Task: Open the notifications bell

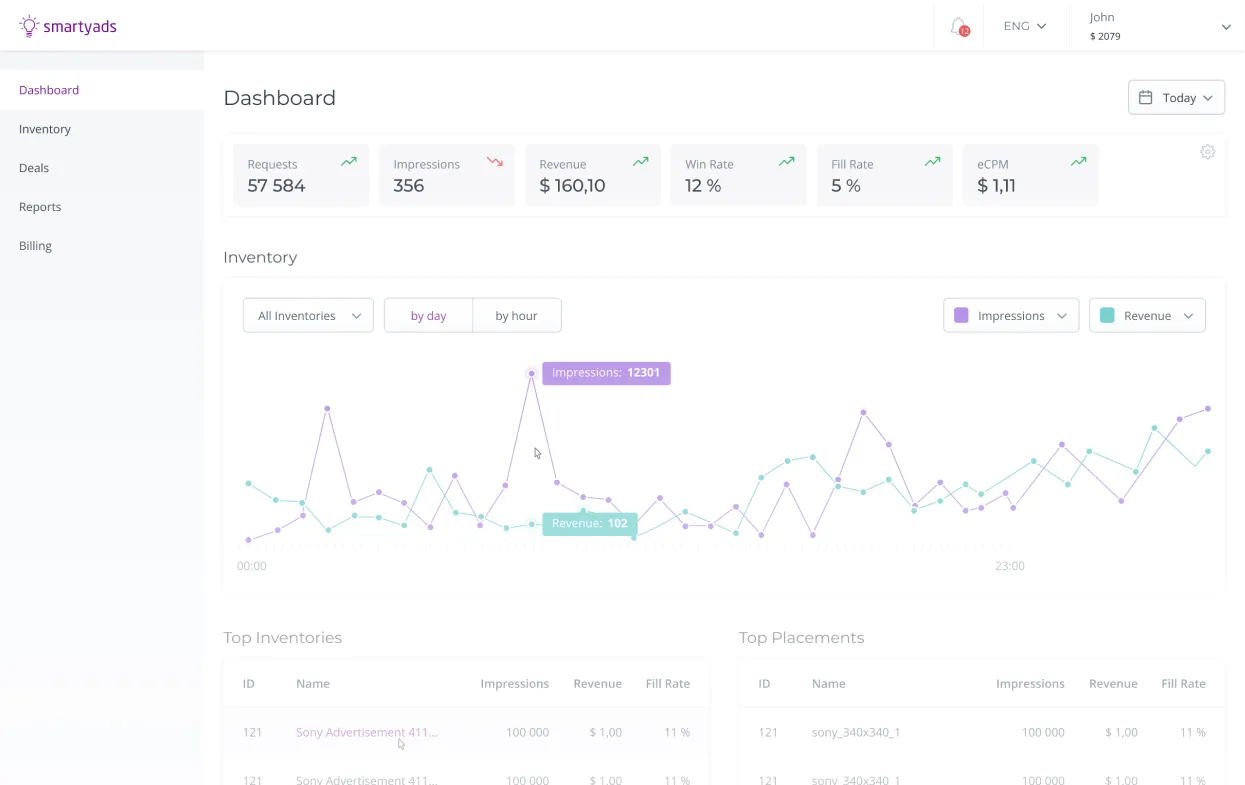Action: (x=957, y=26)
